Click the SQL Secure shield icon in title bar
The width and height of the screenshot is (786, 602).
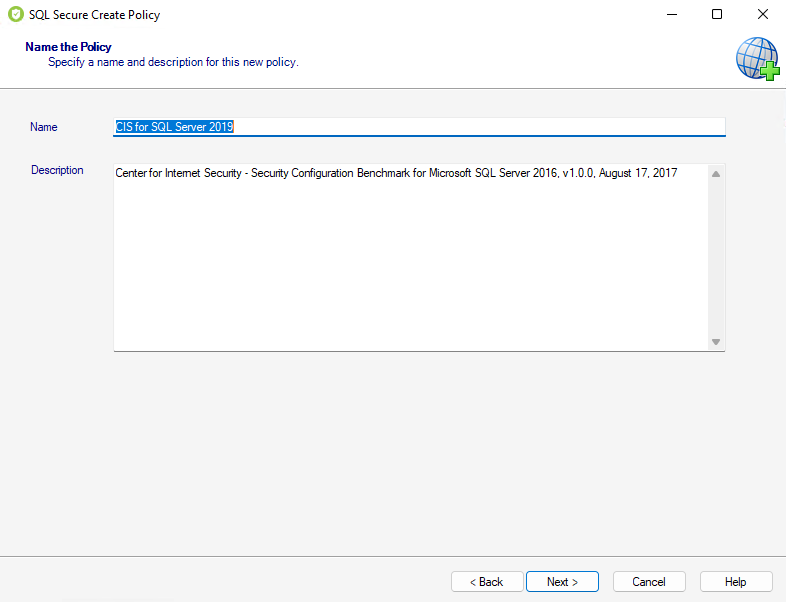pos(16,15)
